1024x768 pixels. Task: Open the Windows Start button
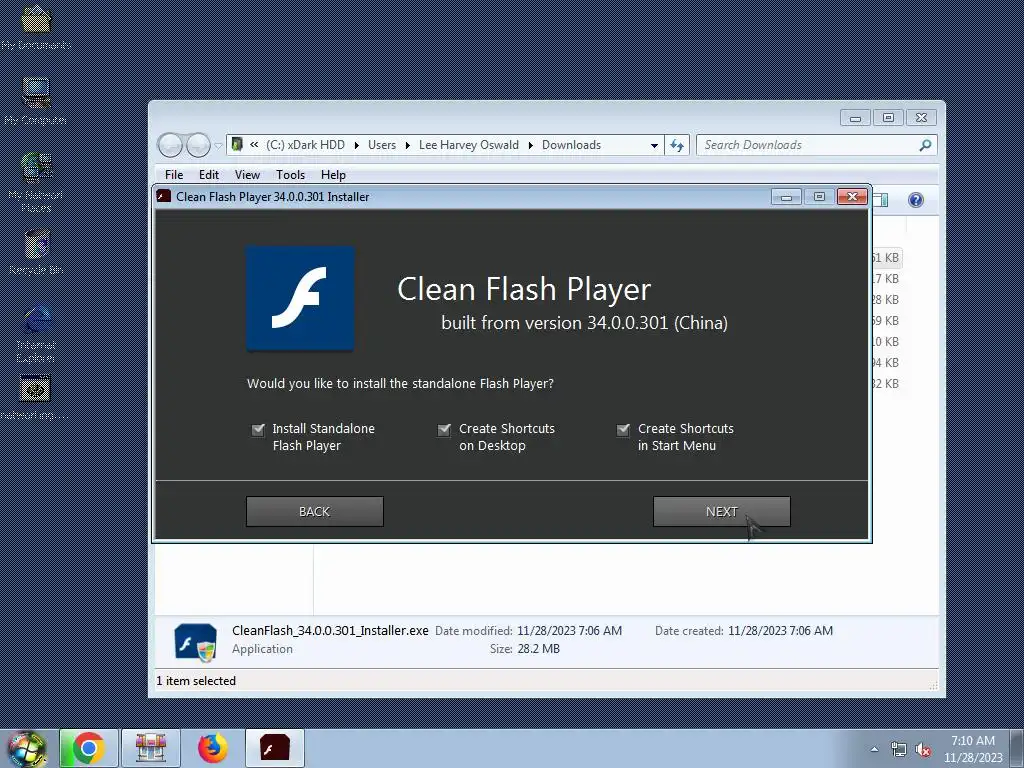(x=27, y=748)
